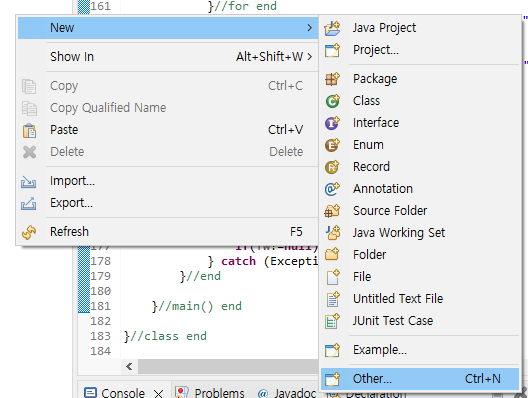
Task: Create a new Source Folder
Action: [420, 211]
